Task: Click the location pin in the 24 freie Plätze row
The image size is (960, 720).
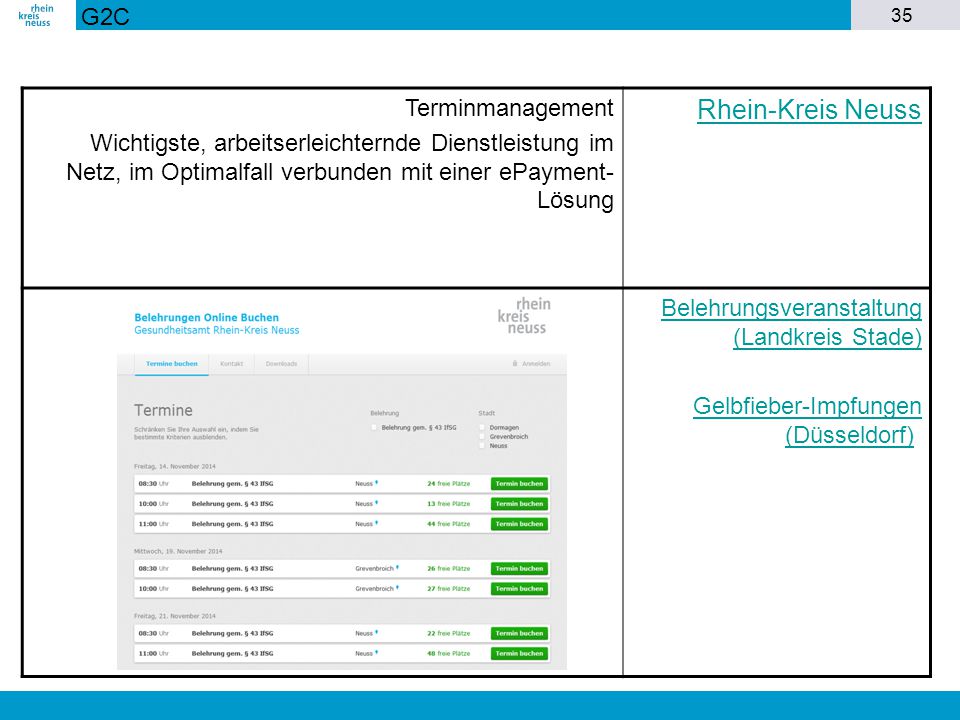Action: [377, 483]
